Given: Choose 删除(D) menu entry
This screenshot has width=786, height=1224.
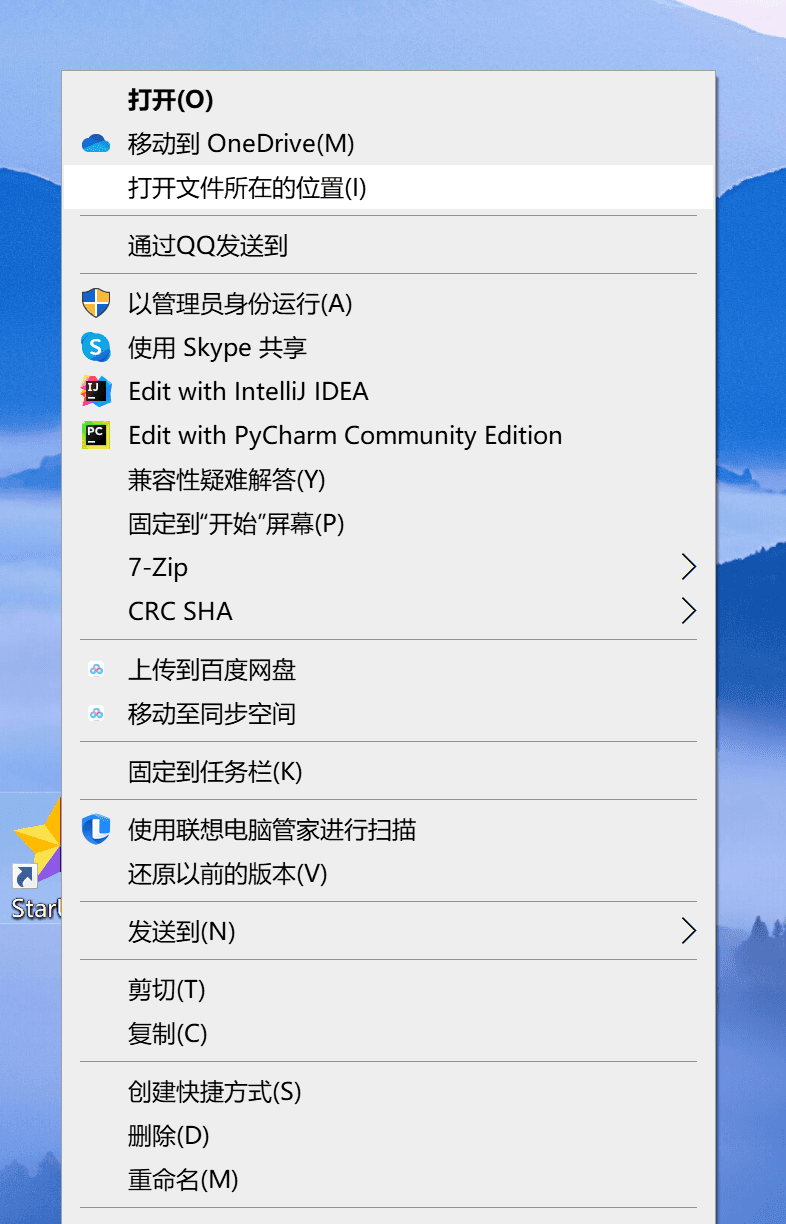Looking at the screenshot, I should (x=390, y=1135).
